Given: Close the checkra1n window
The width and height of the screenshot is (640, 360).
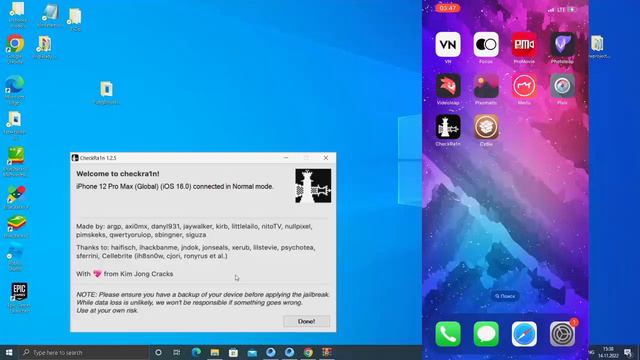Looking at the screenshot, I should tap(326, 158).
